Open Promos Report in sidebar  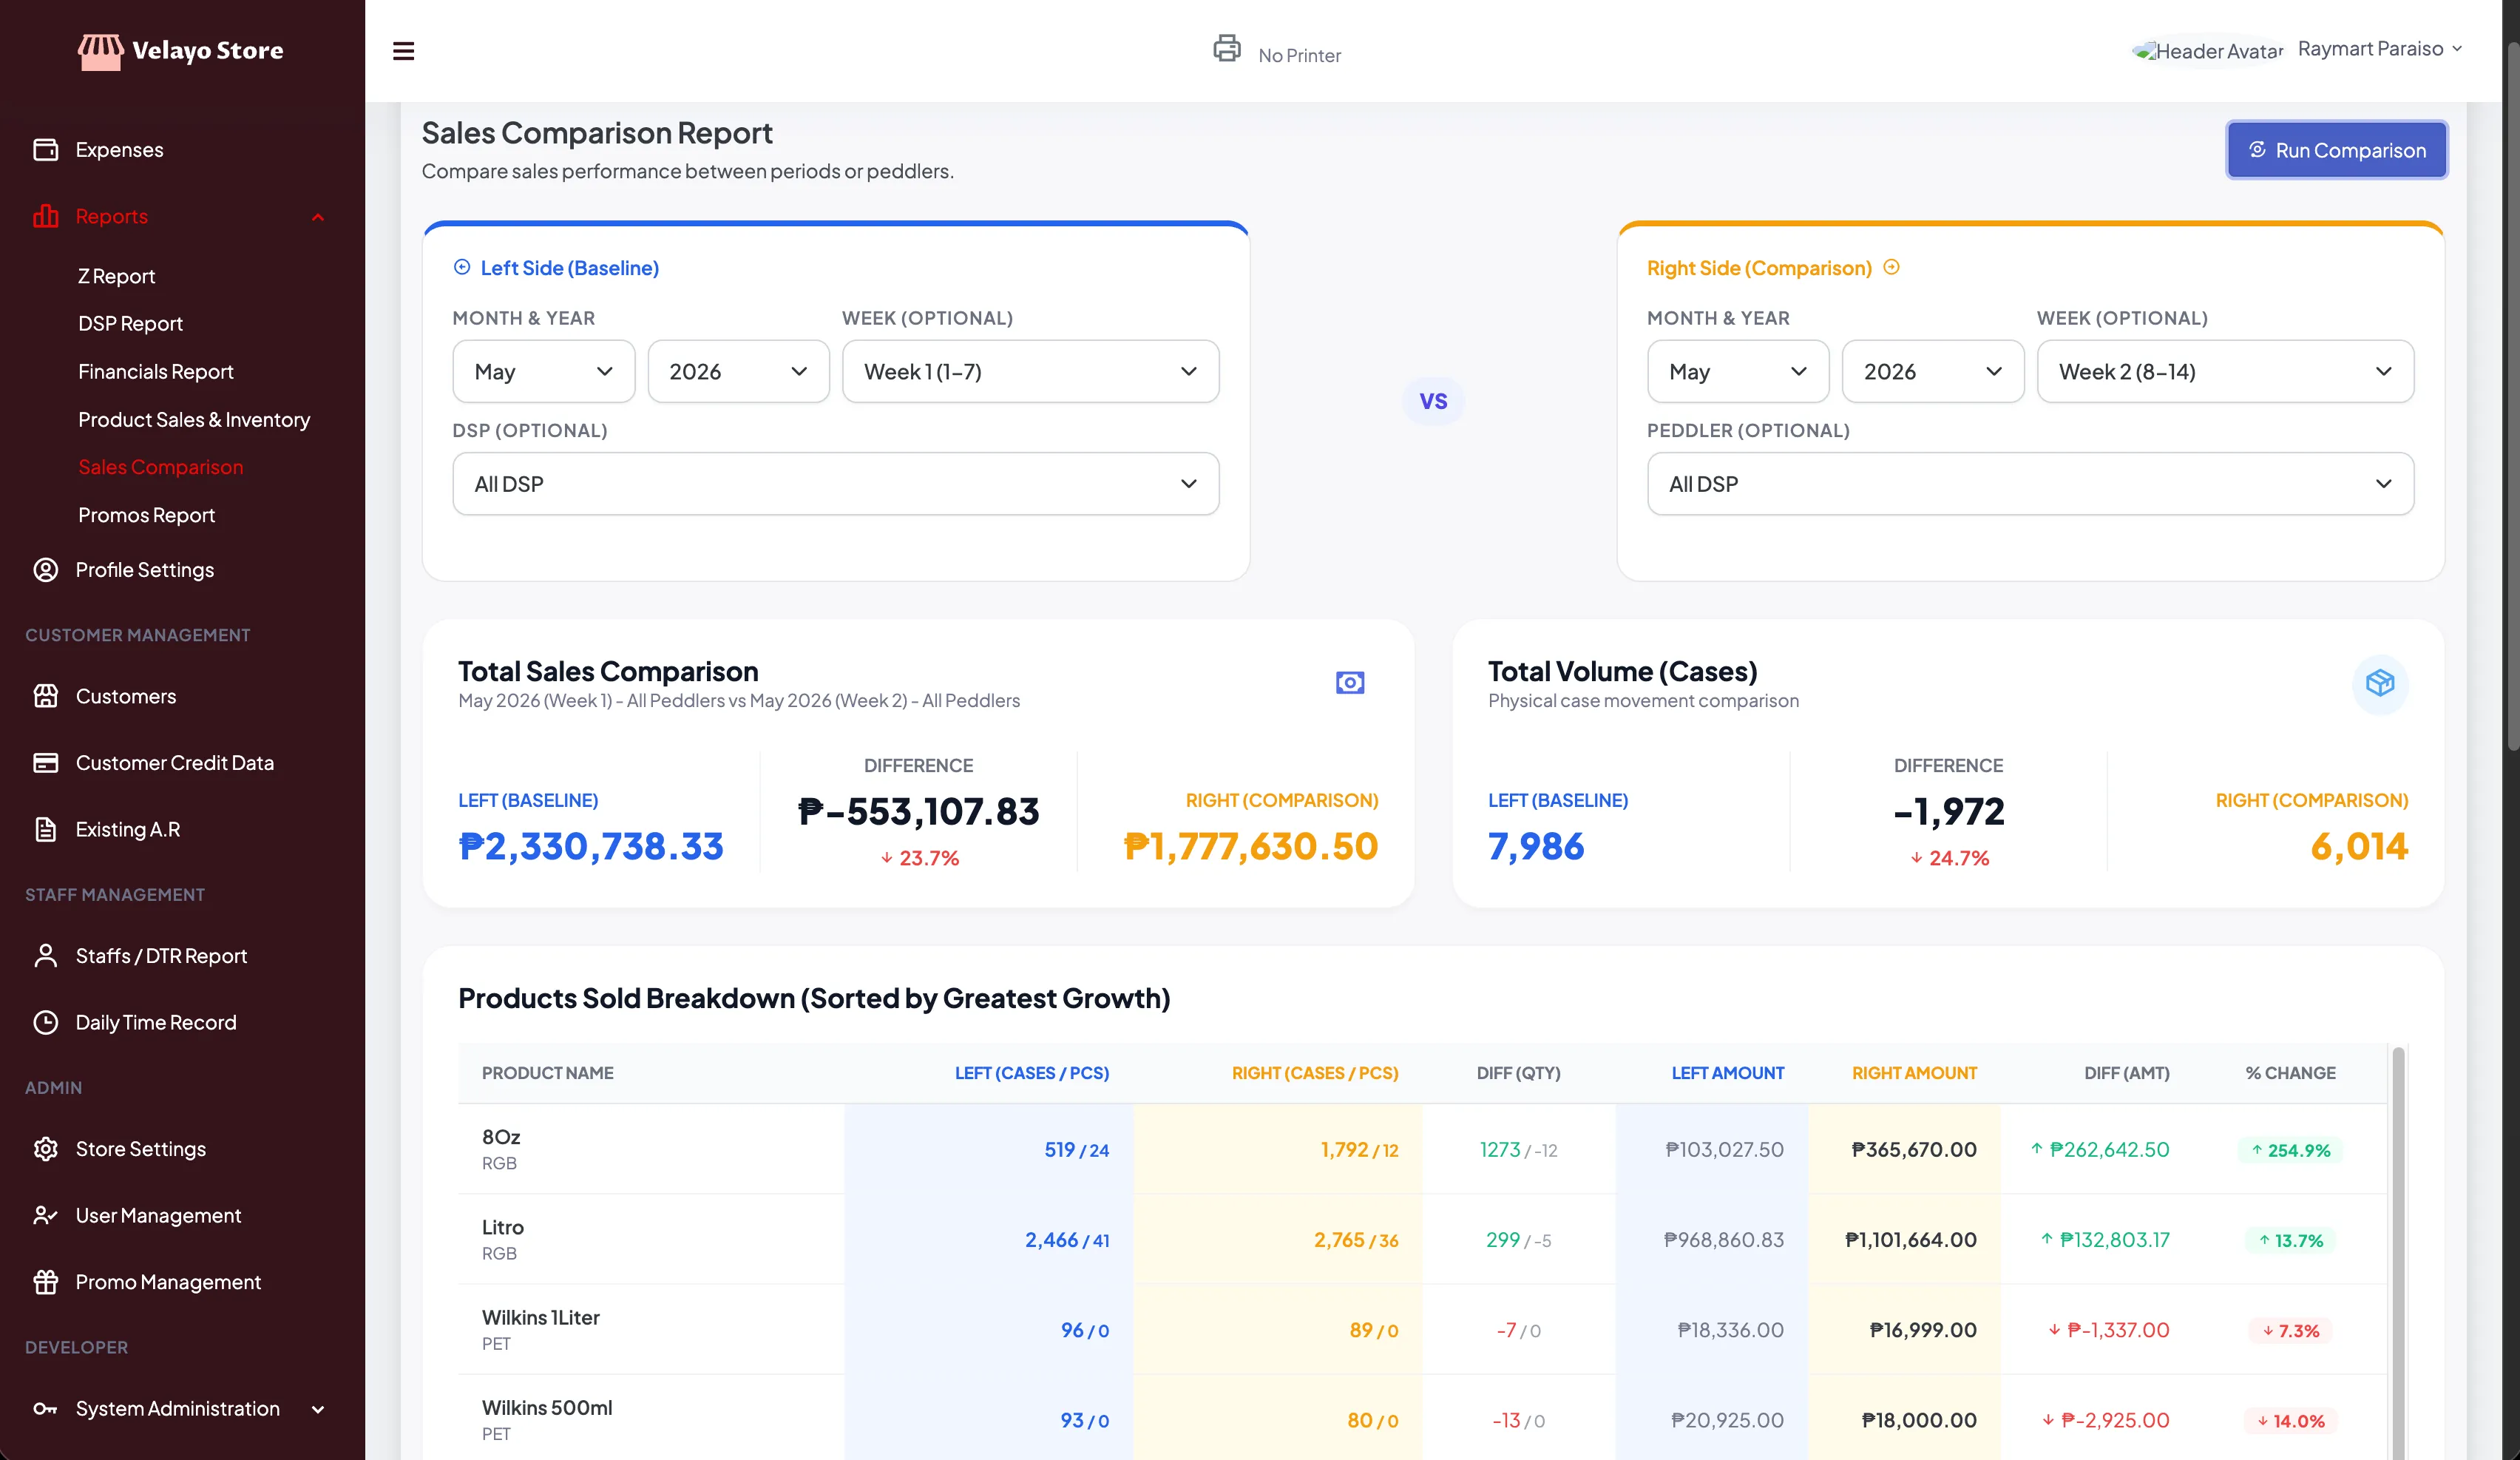(147, 515)
